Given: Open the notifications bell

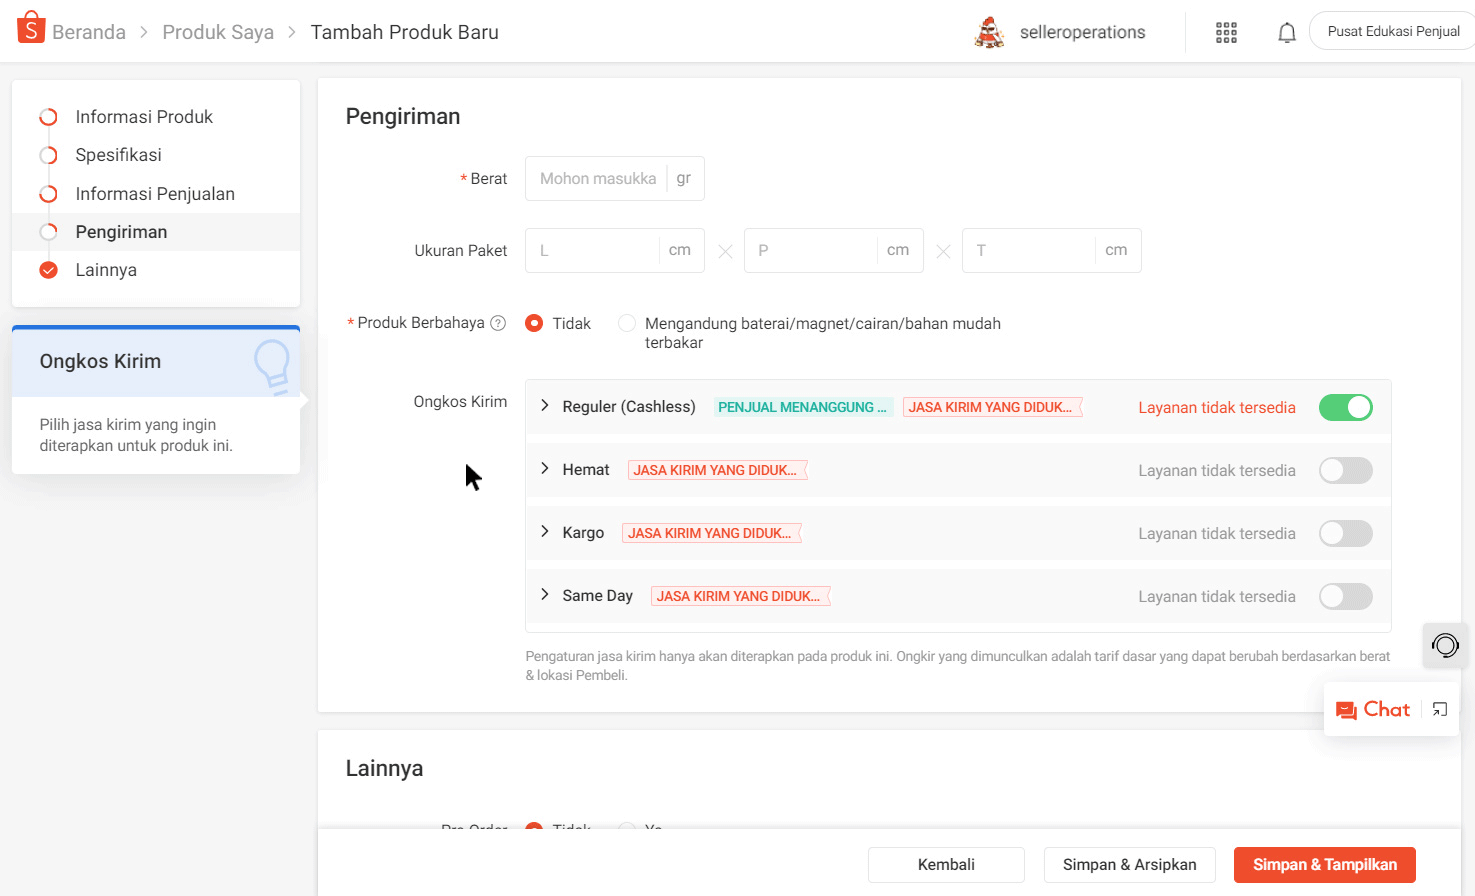Looking at the screenshot, I should (x=1287, y=31).
